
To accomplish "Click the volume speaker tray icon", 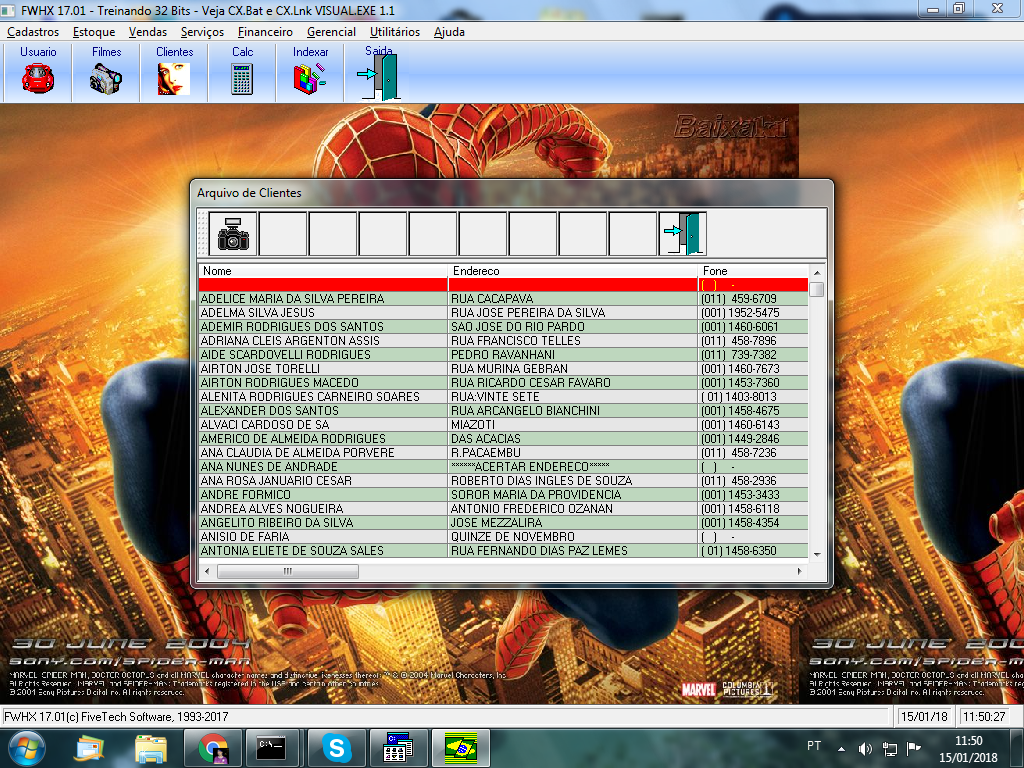I will point(865,749).
